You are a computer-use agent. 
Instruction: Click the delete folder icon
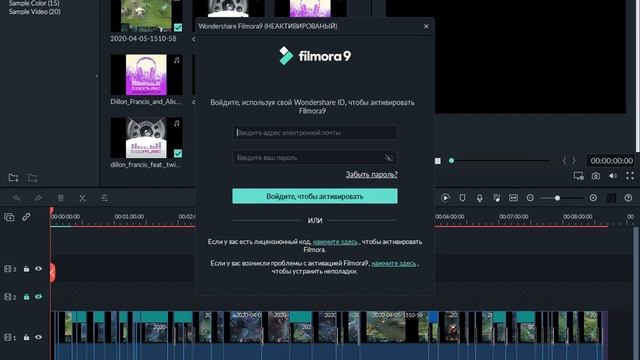click(33, 178)
